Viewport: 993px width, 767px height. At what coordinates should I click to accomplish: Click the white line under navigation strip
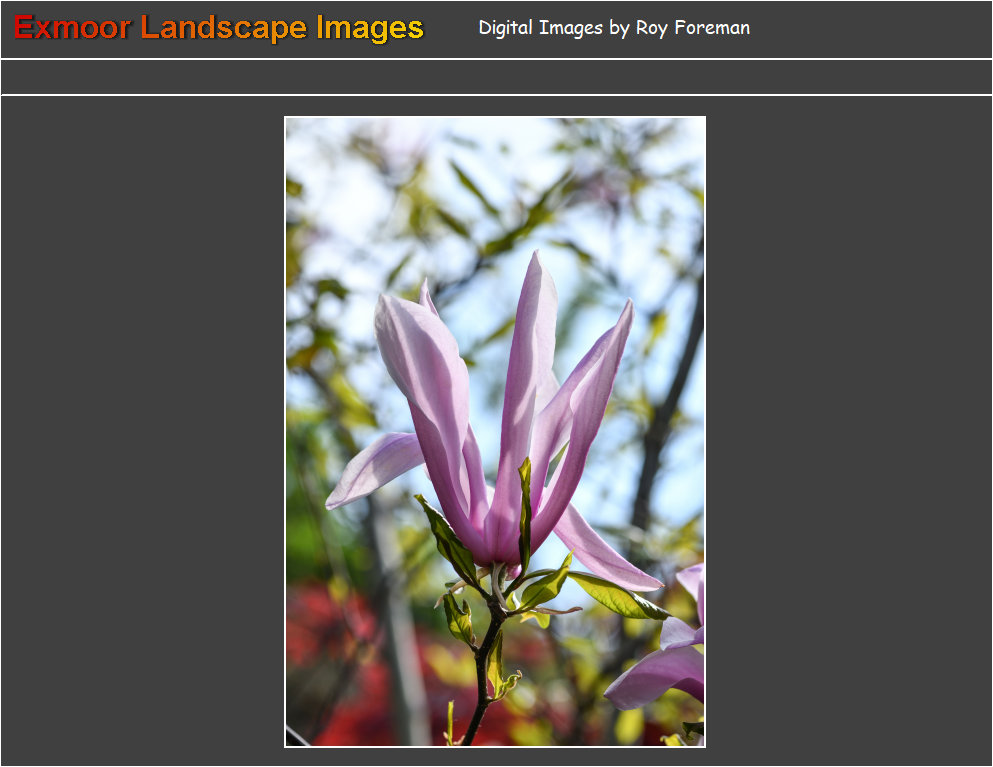[496, 95]
